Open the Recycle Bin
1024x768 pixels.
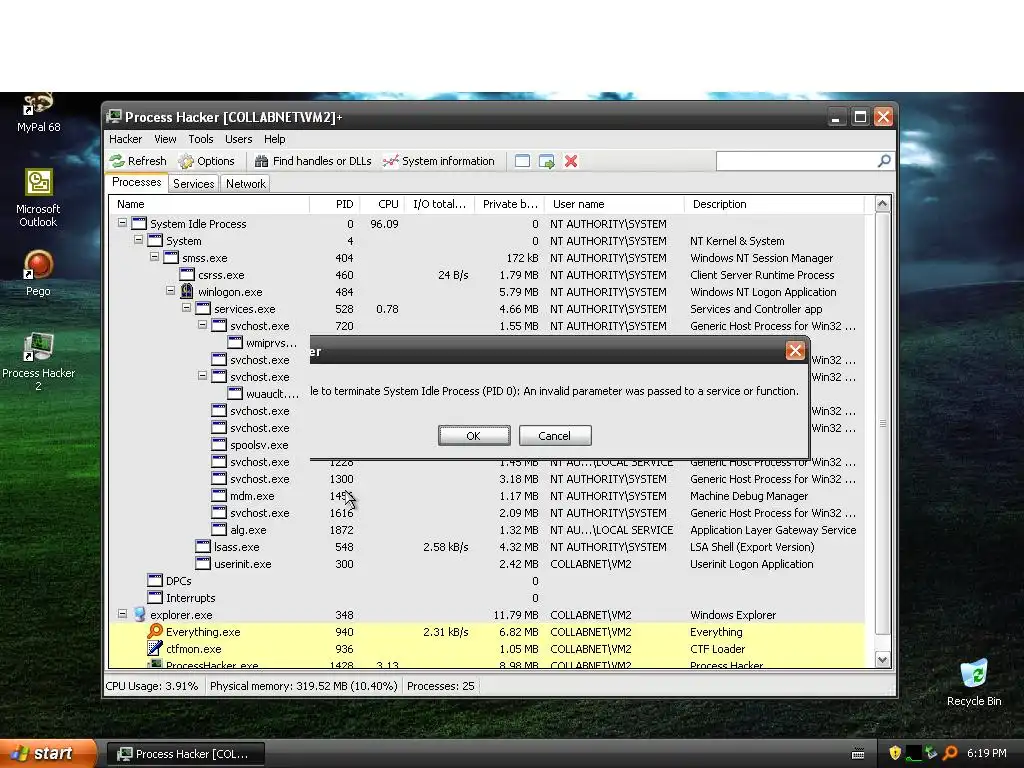(974, 682)
